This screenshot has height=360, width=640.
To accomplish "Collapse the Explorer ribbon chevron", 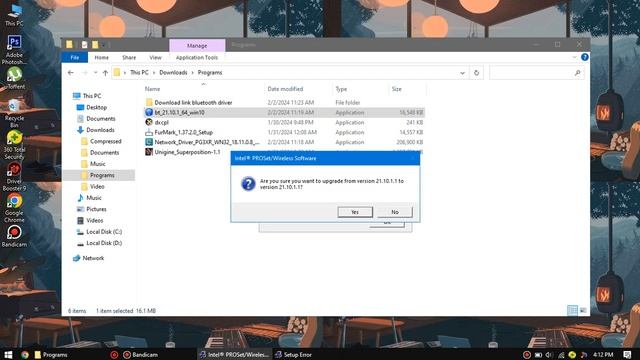I will pyautogui.click(x=575, y=57).
